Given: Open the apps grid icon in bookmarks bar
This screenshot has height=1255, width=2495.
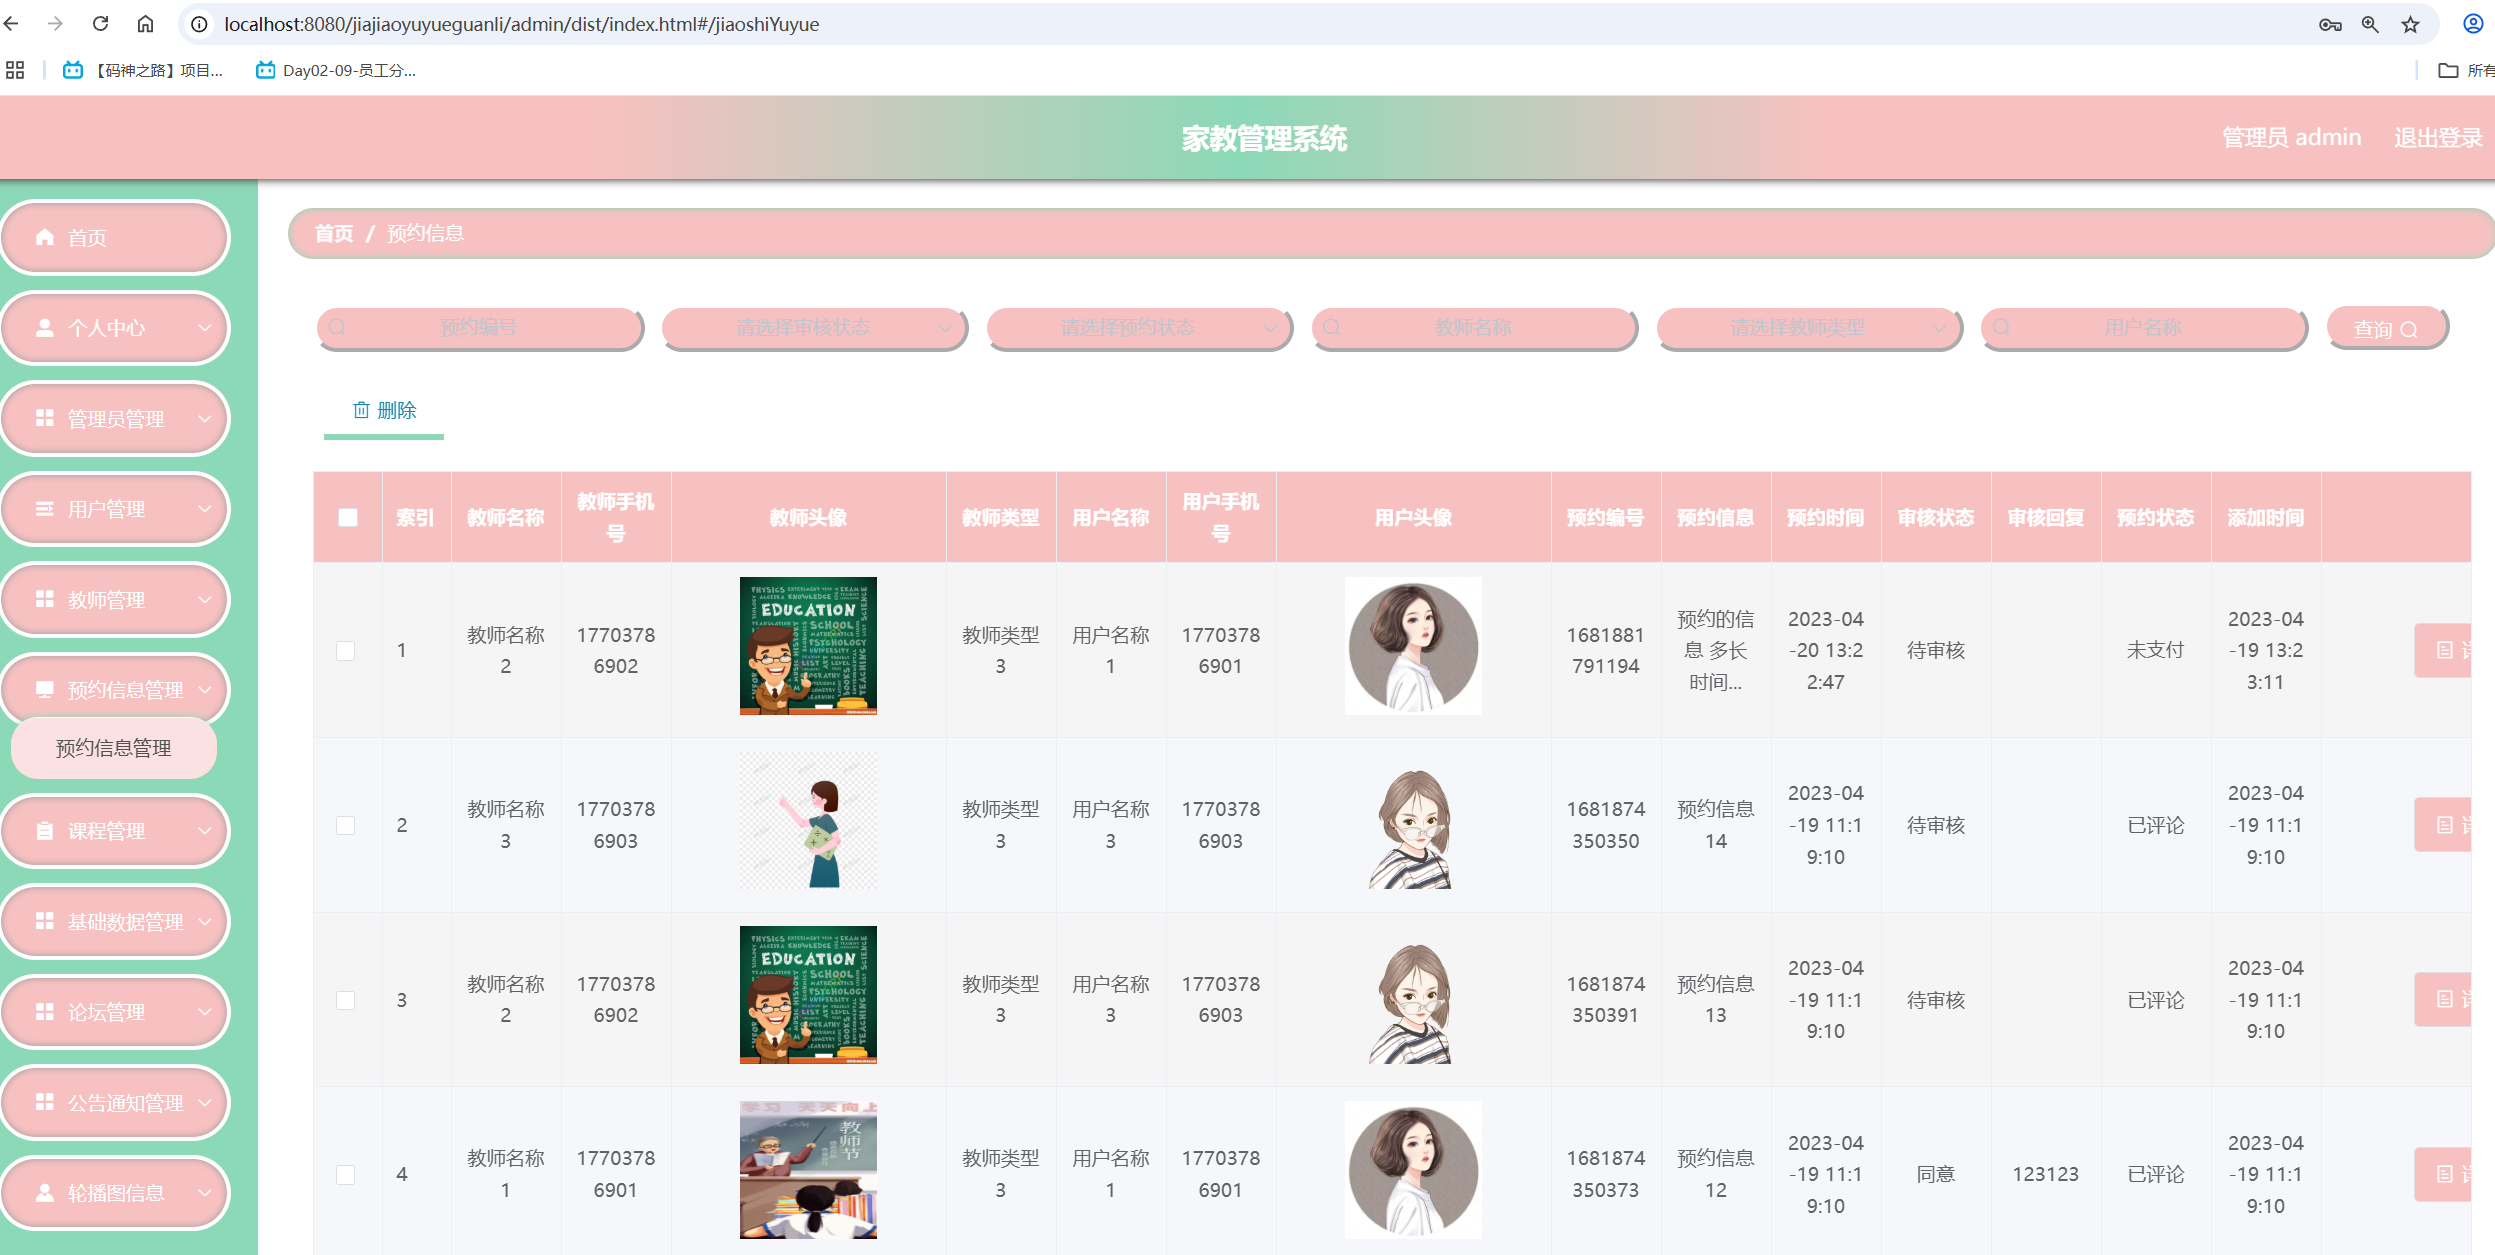Looking at the screenshot, I should click(15, 70).
